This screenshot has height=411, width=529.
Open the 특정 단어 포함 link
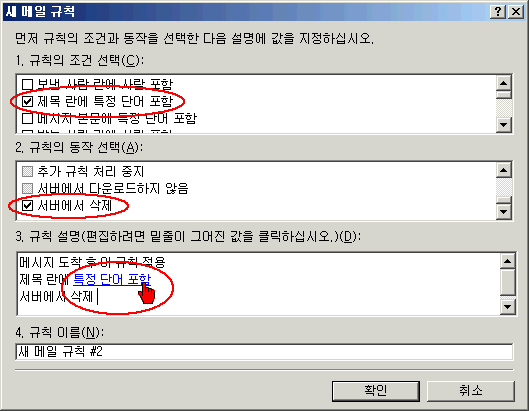[x=112, y=279]
